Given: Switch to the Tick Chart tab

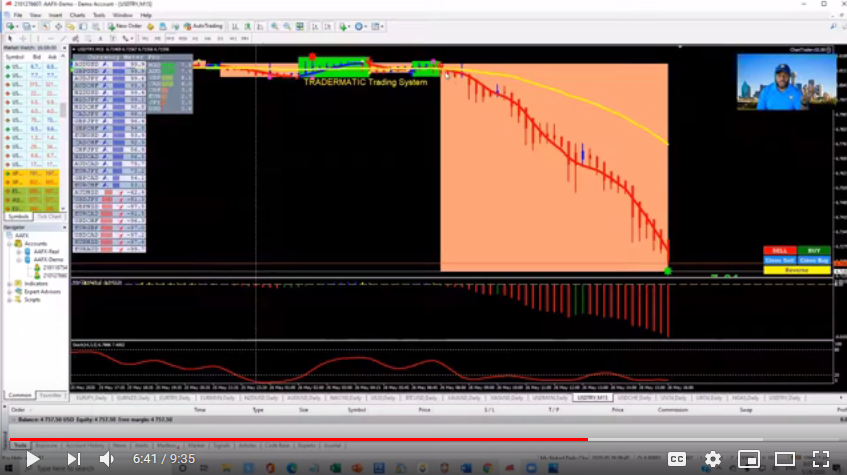Looking at the screenshot, I should 49,216.
